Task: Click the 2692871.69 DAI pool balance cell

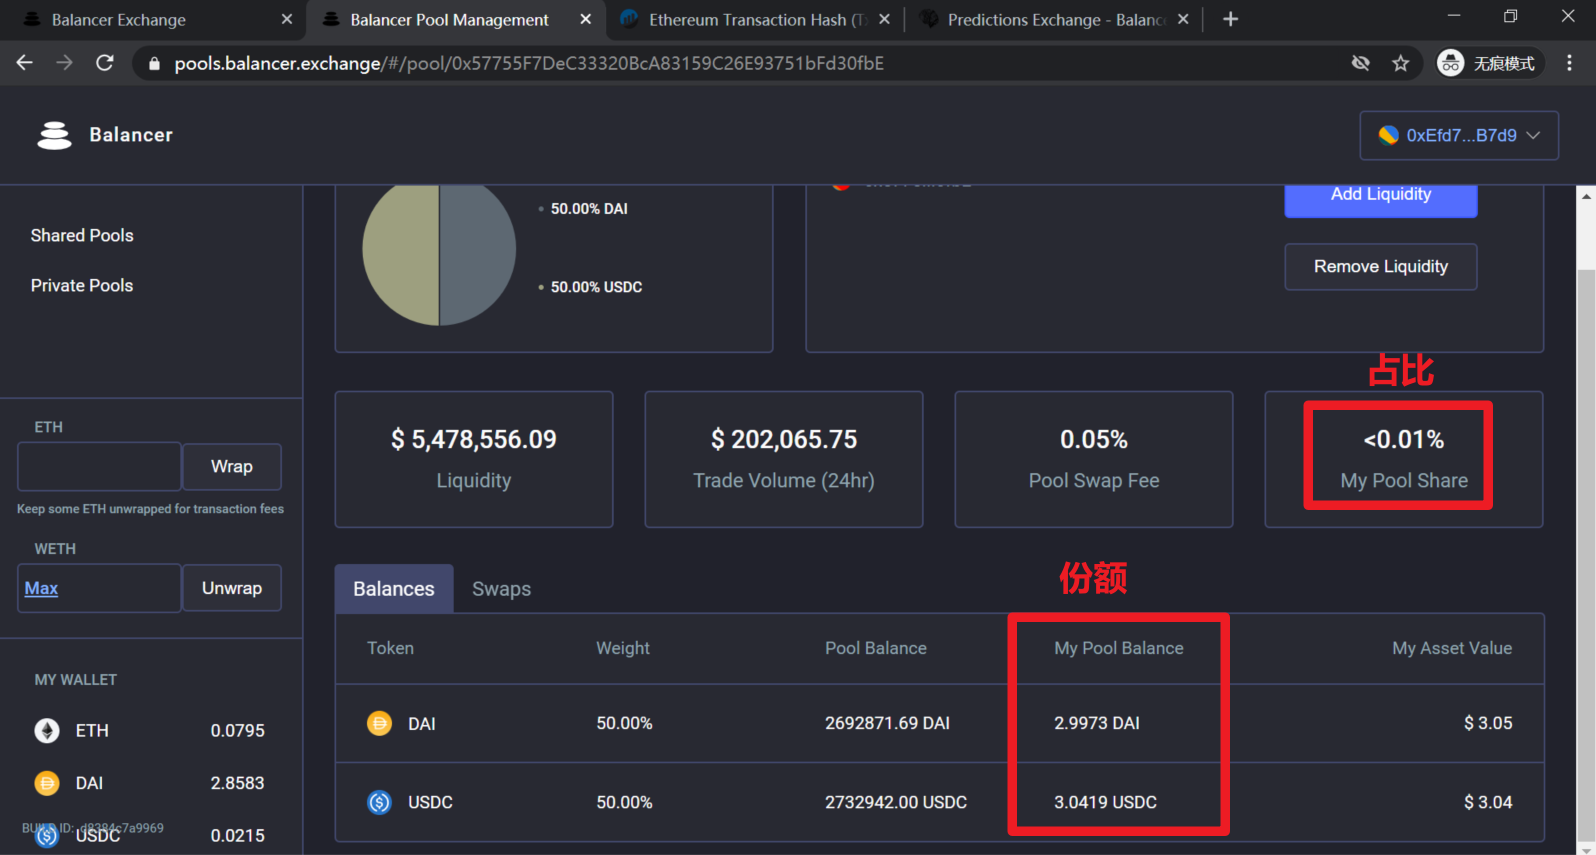Action: click(887, 723)
